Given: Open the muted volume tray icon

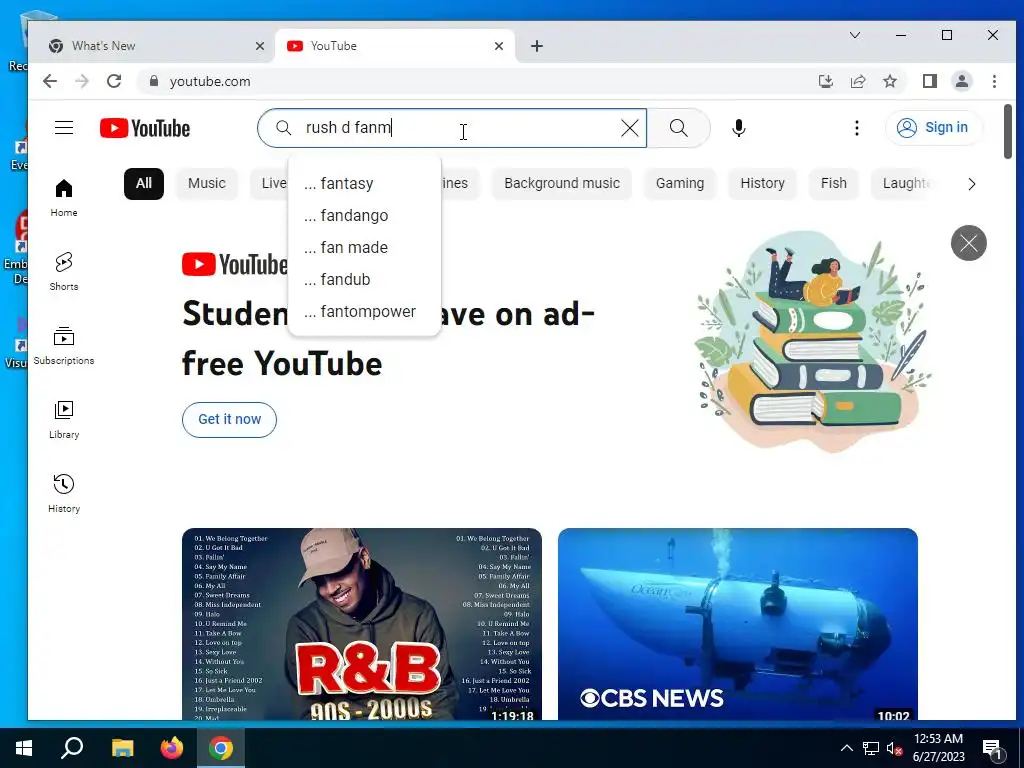Looking at the screenshot, I should coord(894,748).
